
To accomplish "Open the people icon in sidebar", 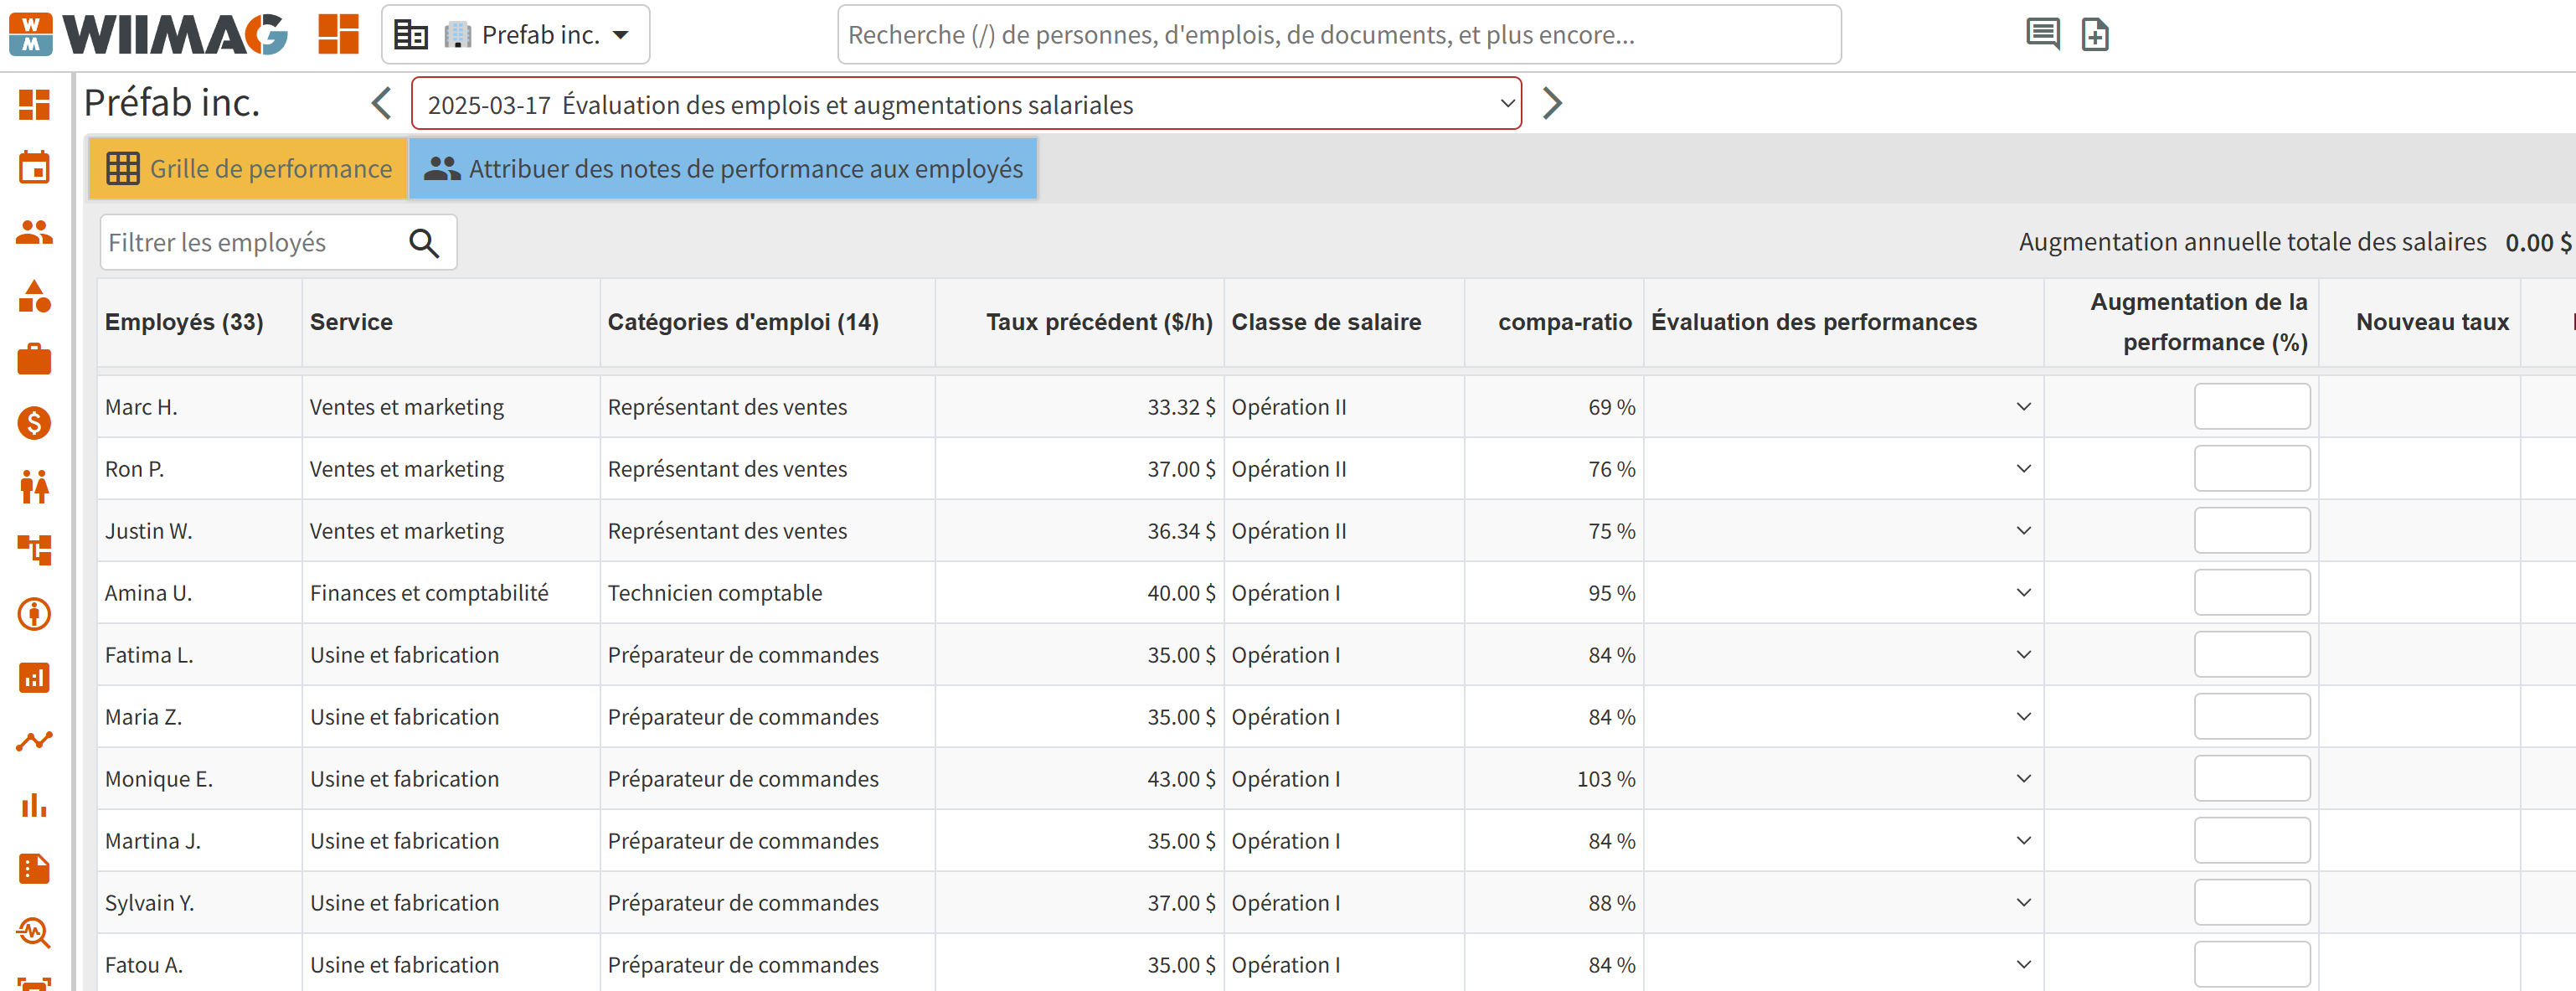I will coord(34,232).
